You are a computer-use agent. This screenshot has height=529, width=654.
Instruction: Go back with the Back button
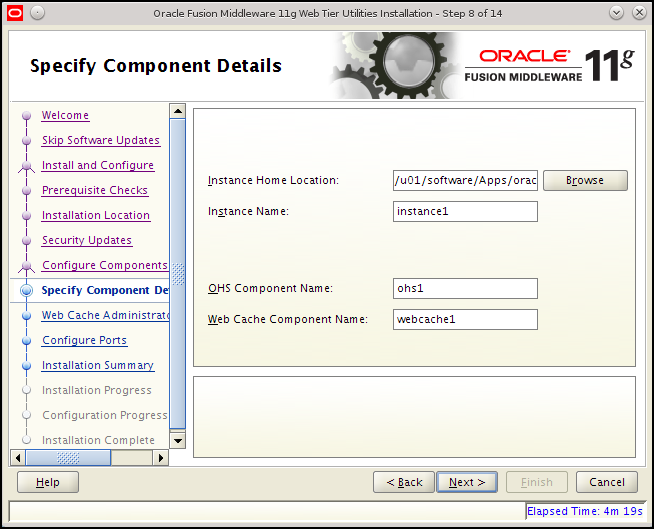[x=404, y=482]
